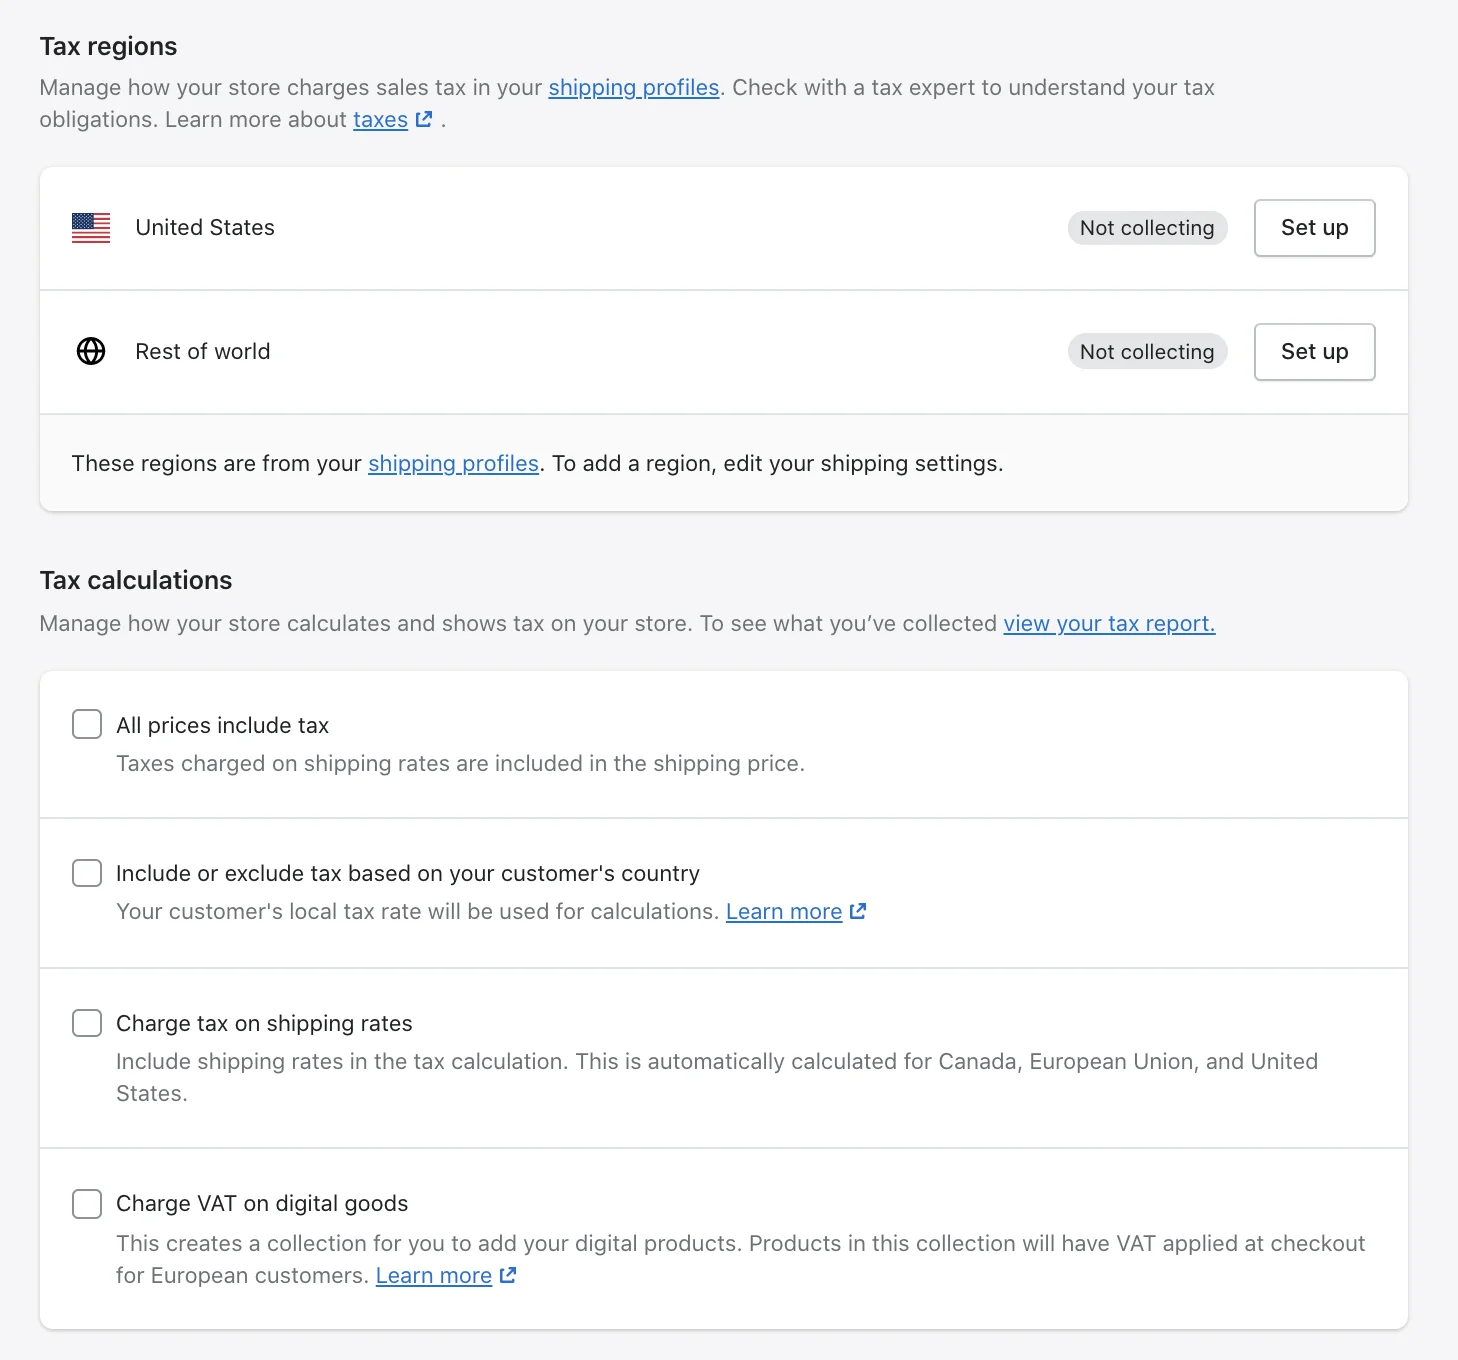Enable the All prices include tax checkbox
The width and height of the screenshot is (1458, 1360).
[87, 723]
